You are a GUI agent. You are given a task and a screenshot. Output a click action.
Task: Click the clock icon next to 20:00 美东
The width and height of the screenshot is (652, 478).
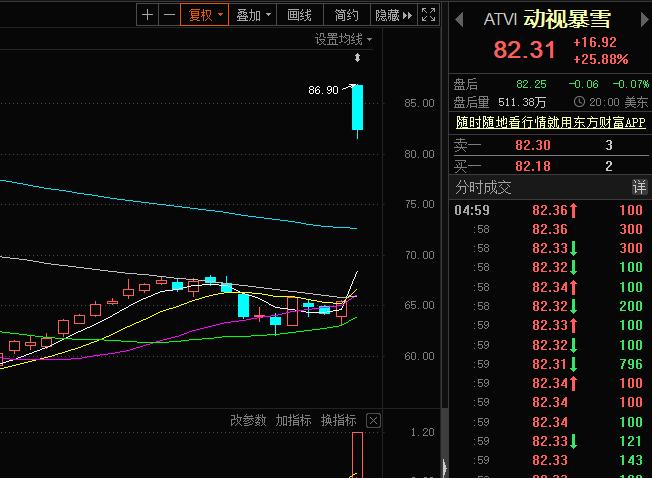point(579,102)
